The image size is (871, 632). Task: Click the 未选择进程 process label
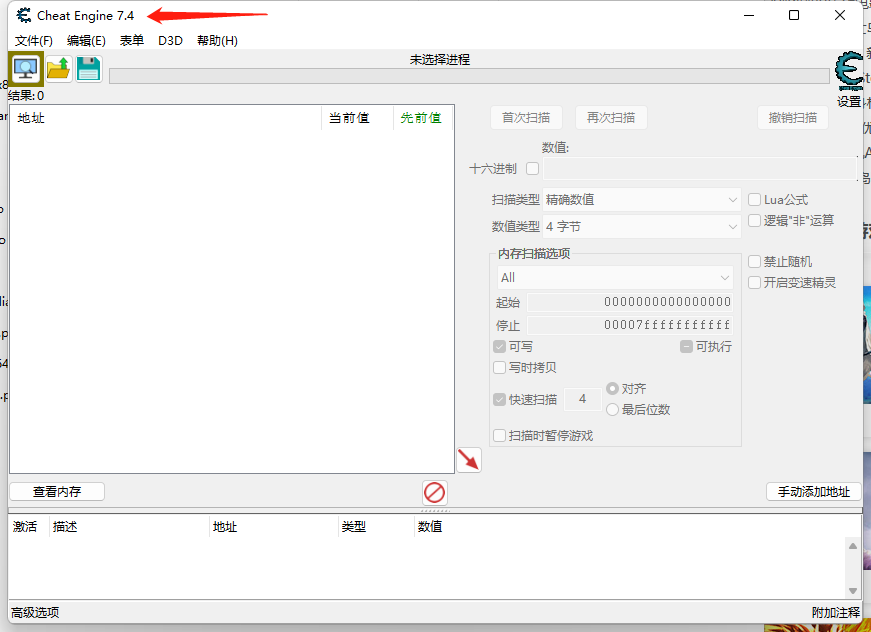point(440,59)
